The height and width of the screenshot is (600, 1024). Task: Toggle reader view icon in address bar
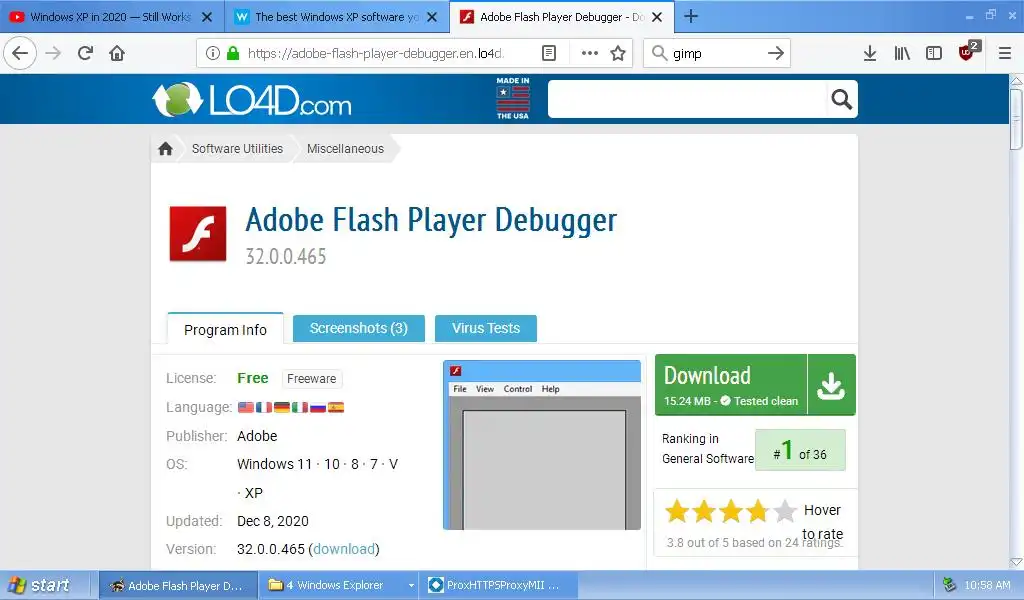coord(549,53)
